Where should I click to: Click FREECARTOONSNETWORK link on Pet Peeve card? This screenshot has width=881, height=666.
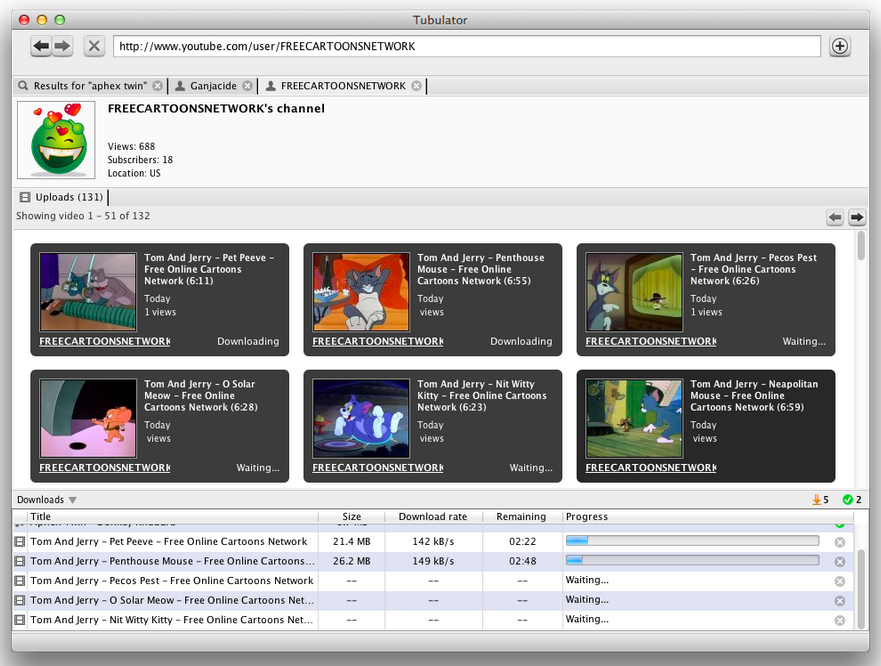click(105, 341)
